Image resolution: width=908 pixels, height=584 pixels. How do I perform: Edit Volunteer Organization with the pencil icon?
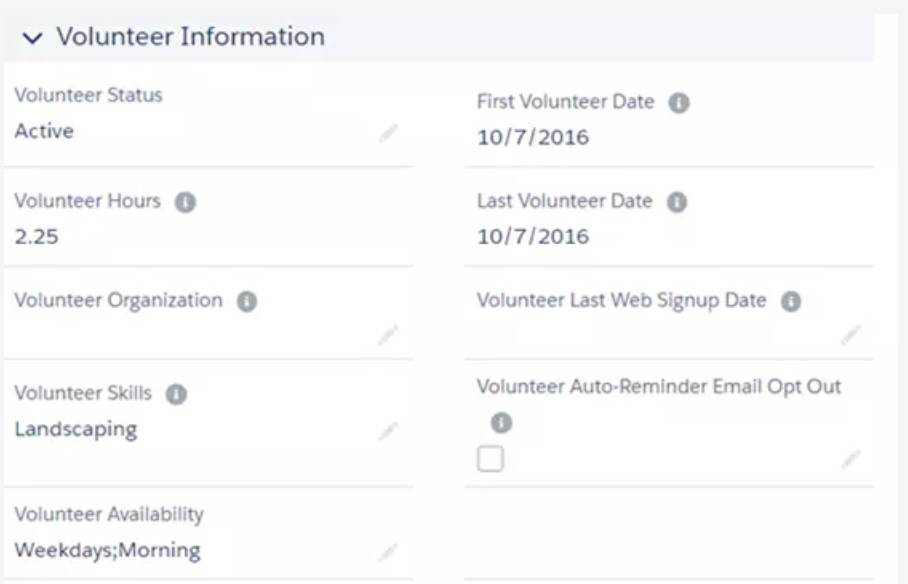click(388, 334)
